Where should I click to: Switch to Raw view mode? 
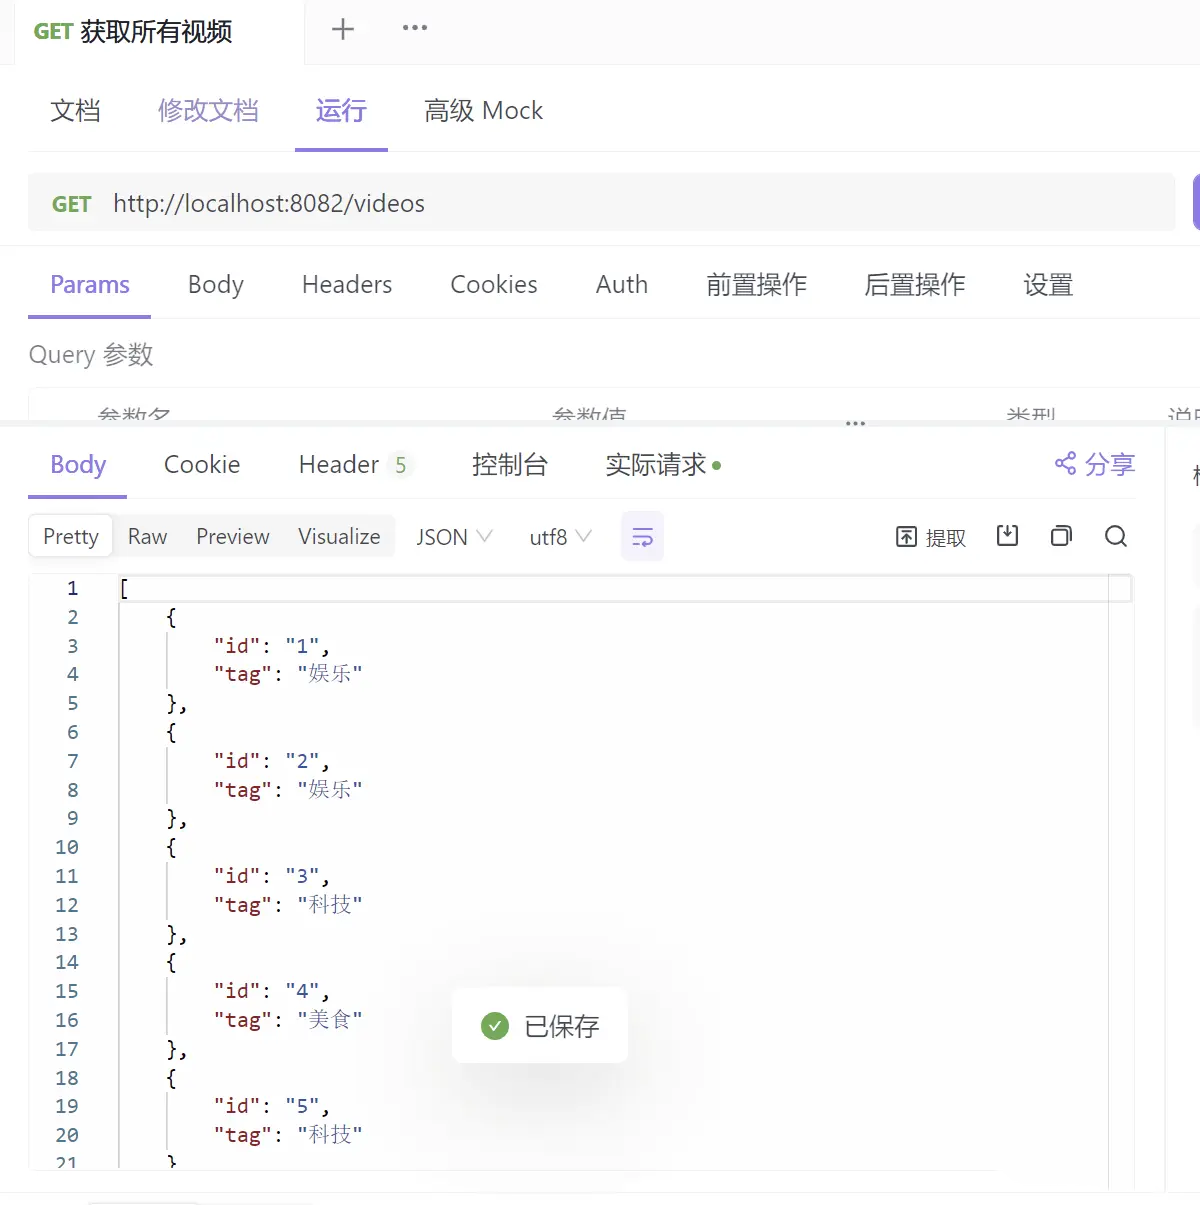point(147,537)
